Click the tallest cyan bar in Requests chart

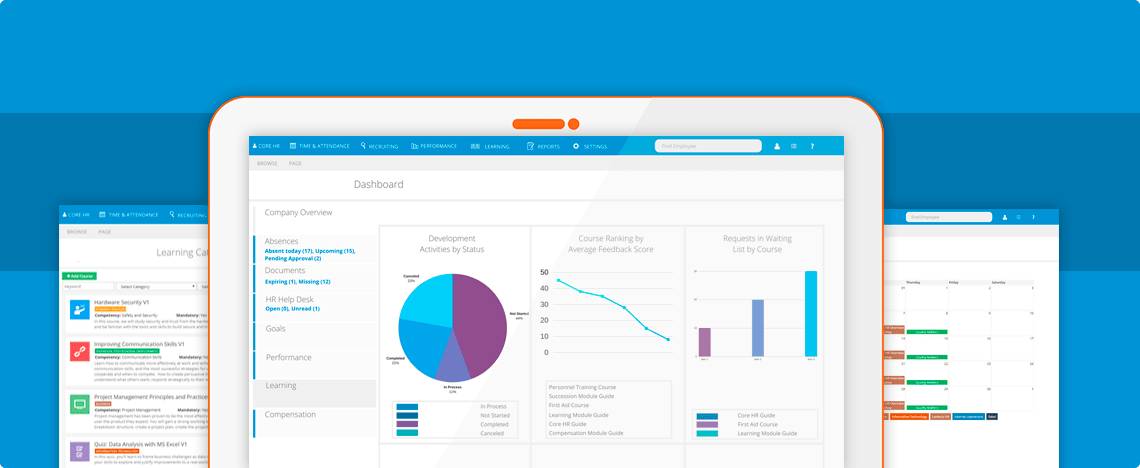811,314
